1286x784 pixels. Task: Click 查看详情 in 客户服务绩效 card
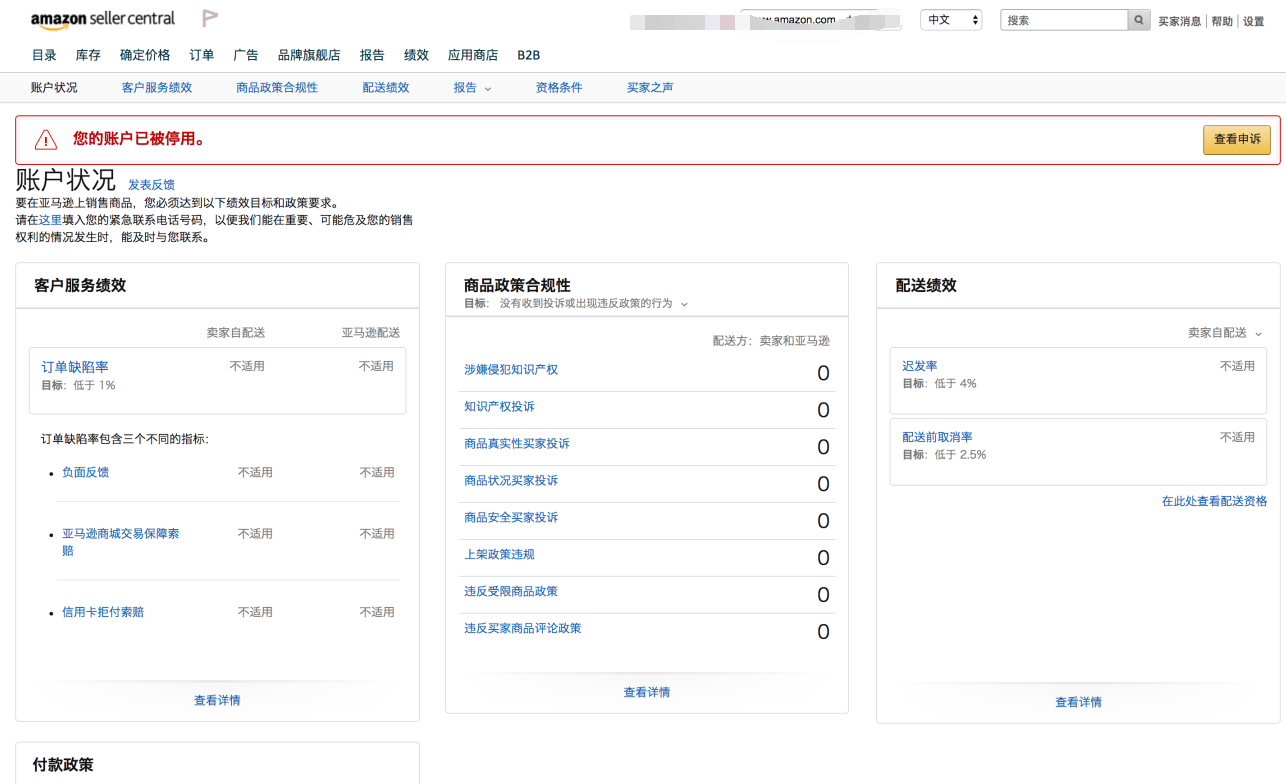217,701
